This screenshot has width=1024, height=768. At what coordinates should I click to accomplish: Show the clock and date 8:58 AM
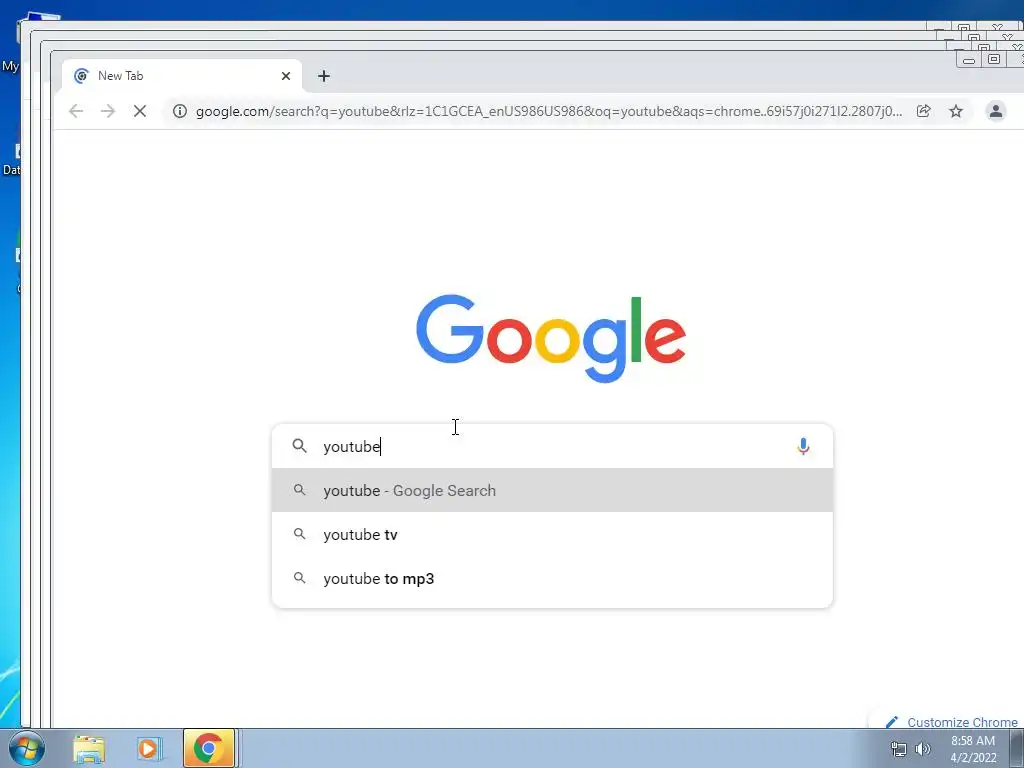(973, 749)
